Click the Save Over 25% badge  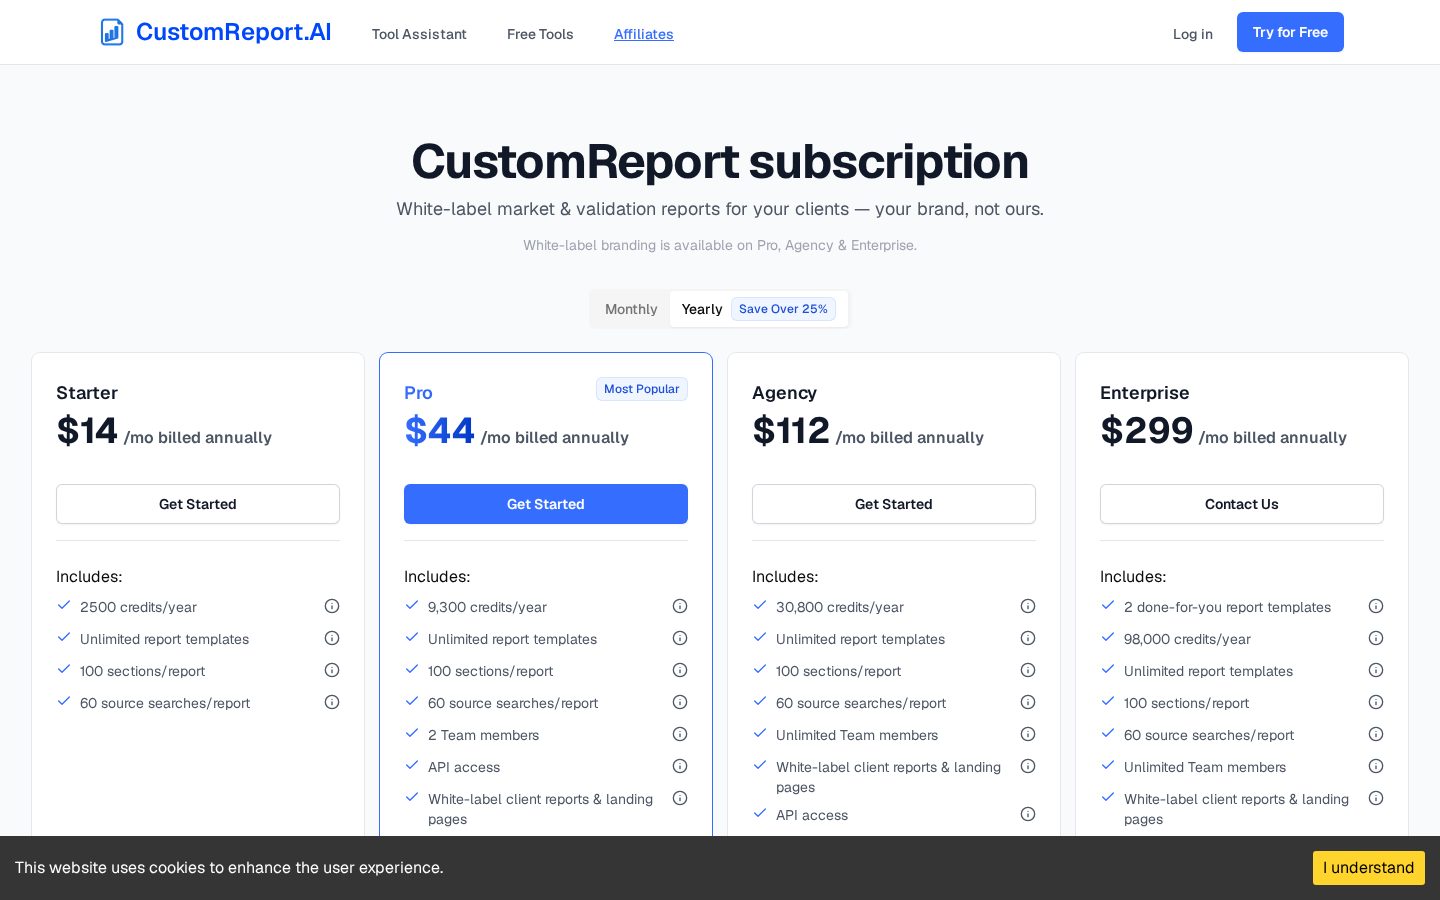(x=783, y=309)
